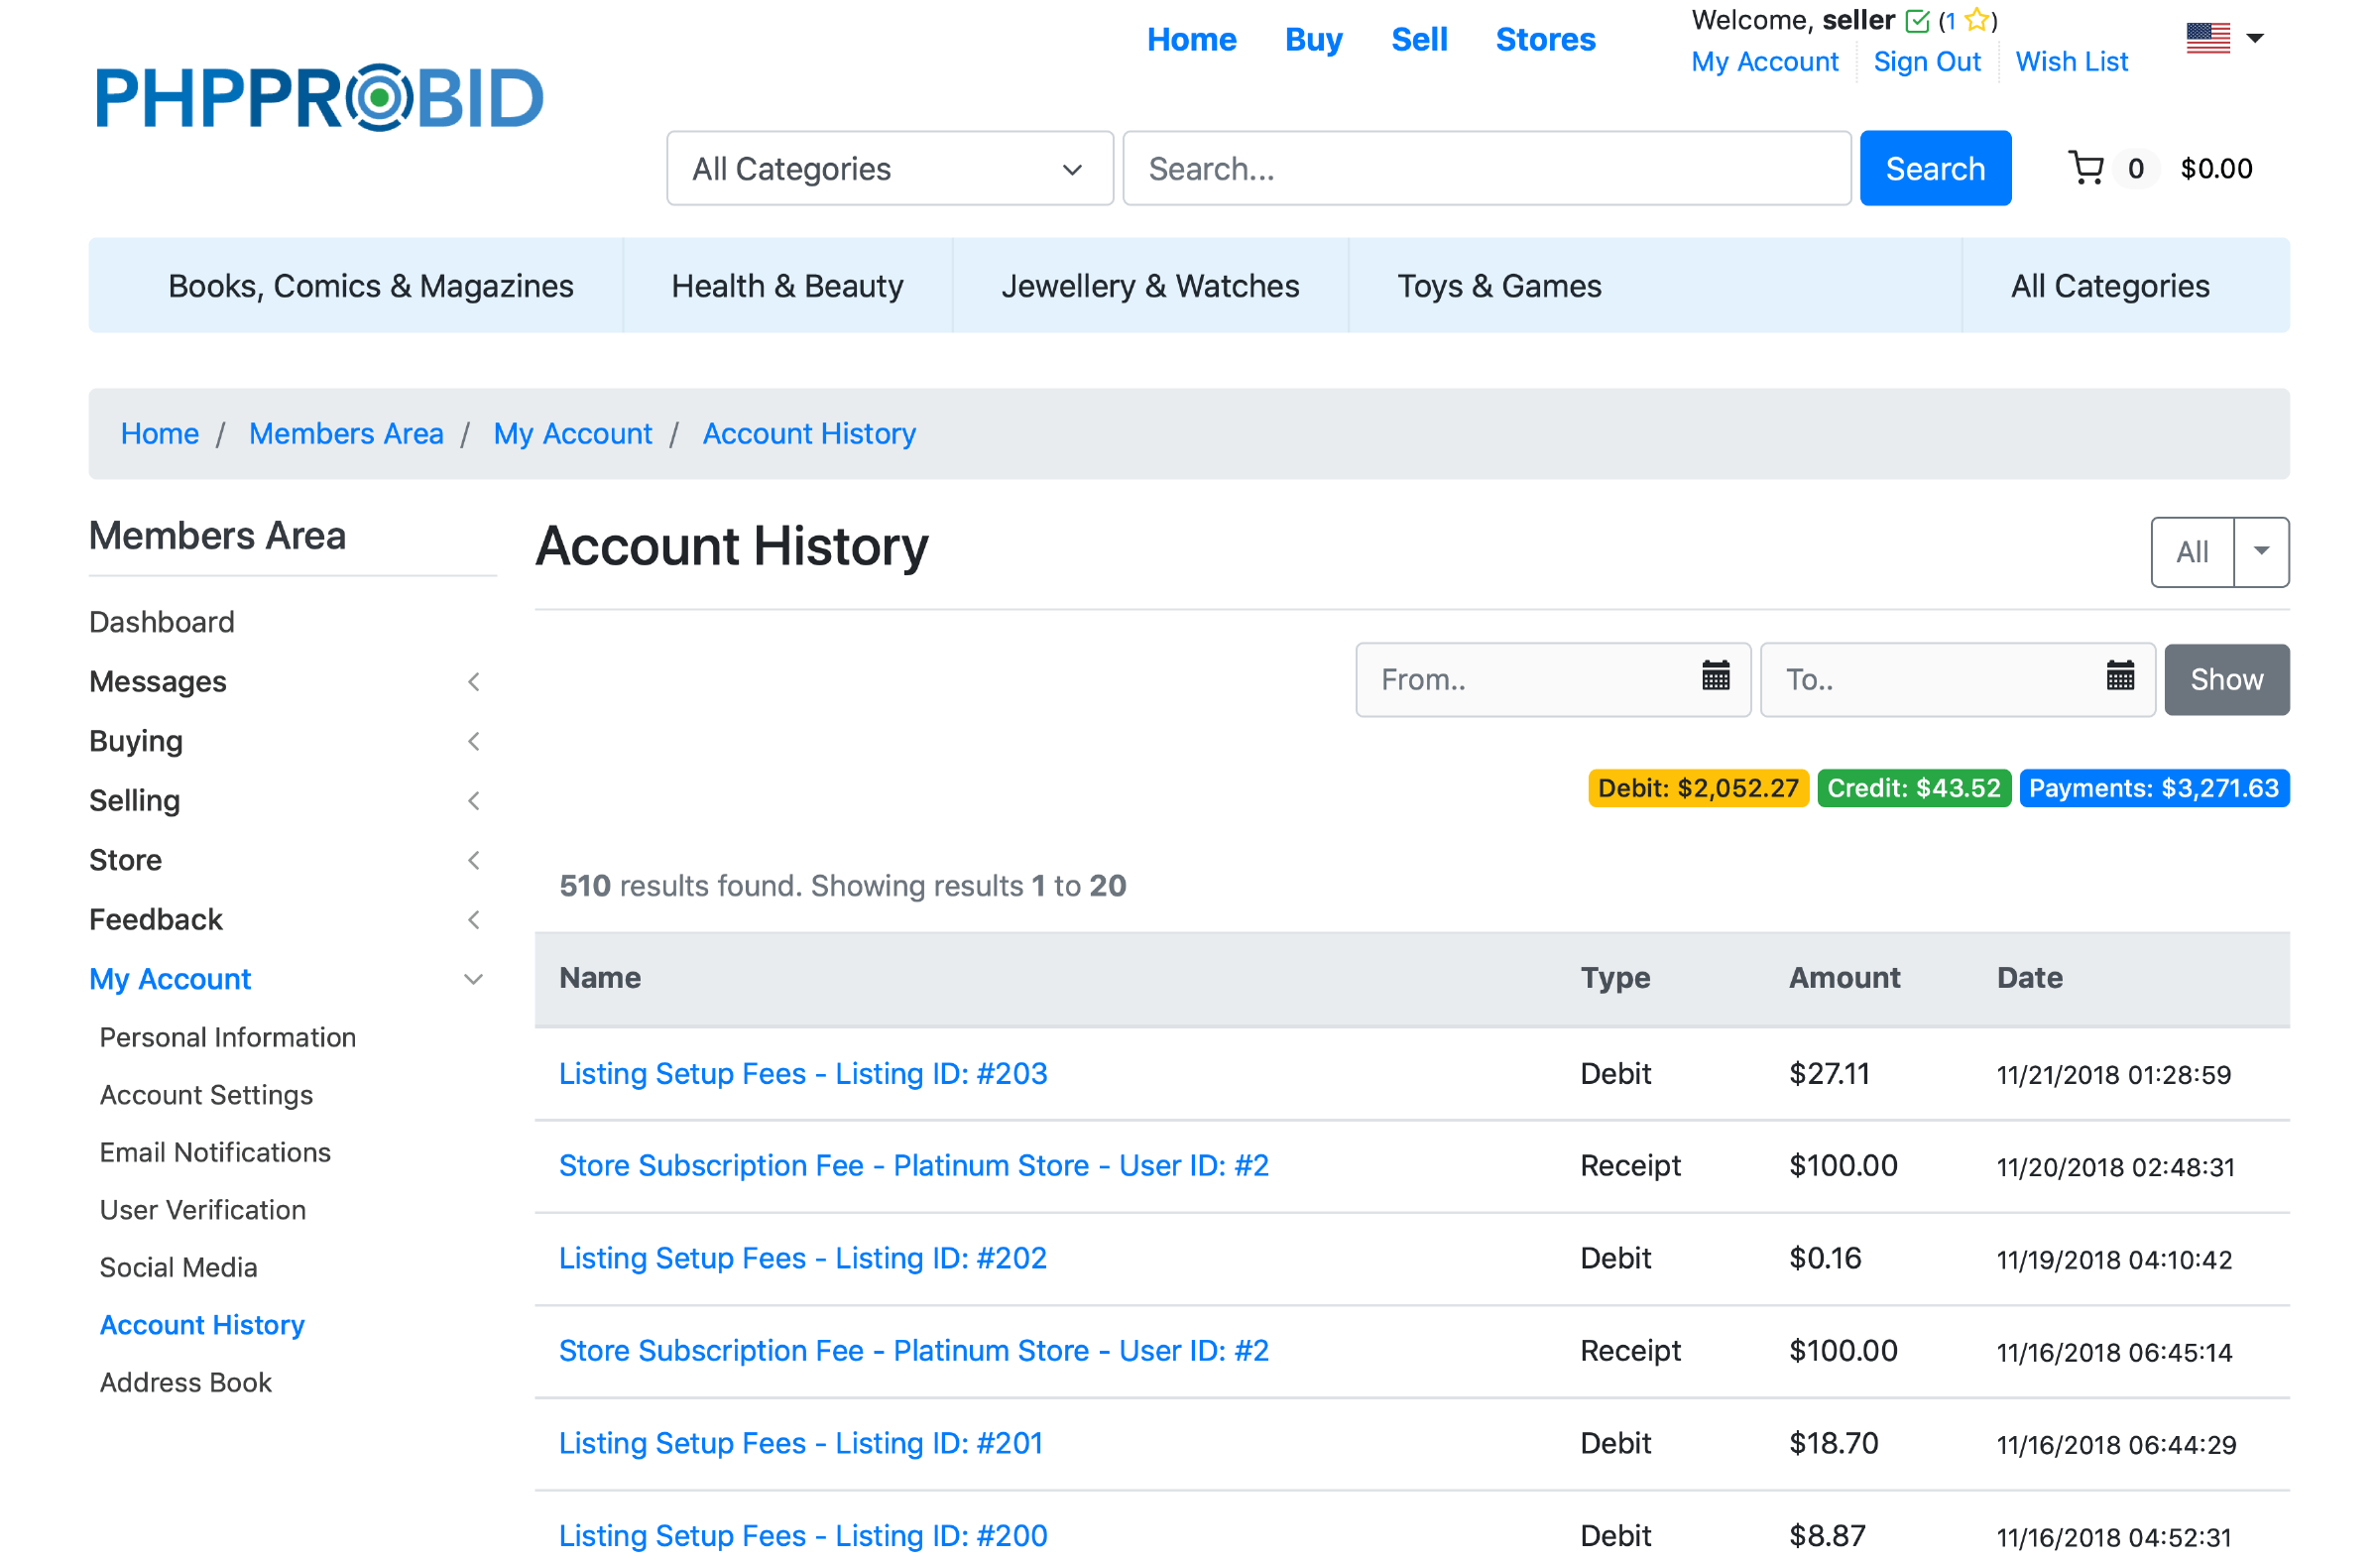This screenshot has width=2380, height=1563.
Task: Click the yellow Debit total badge
Action: tap(1697, 788)
